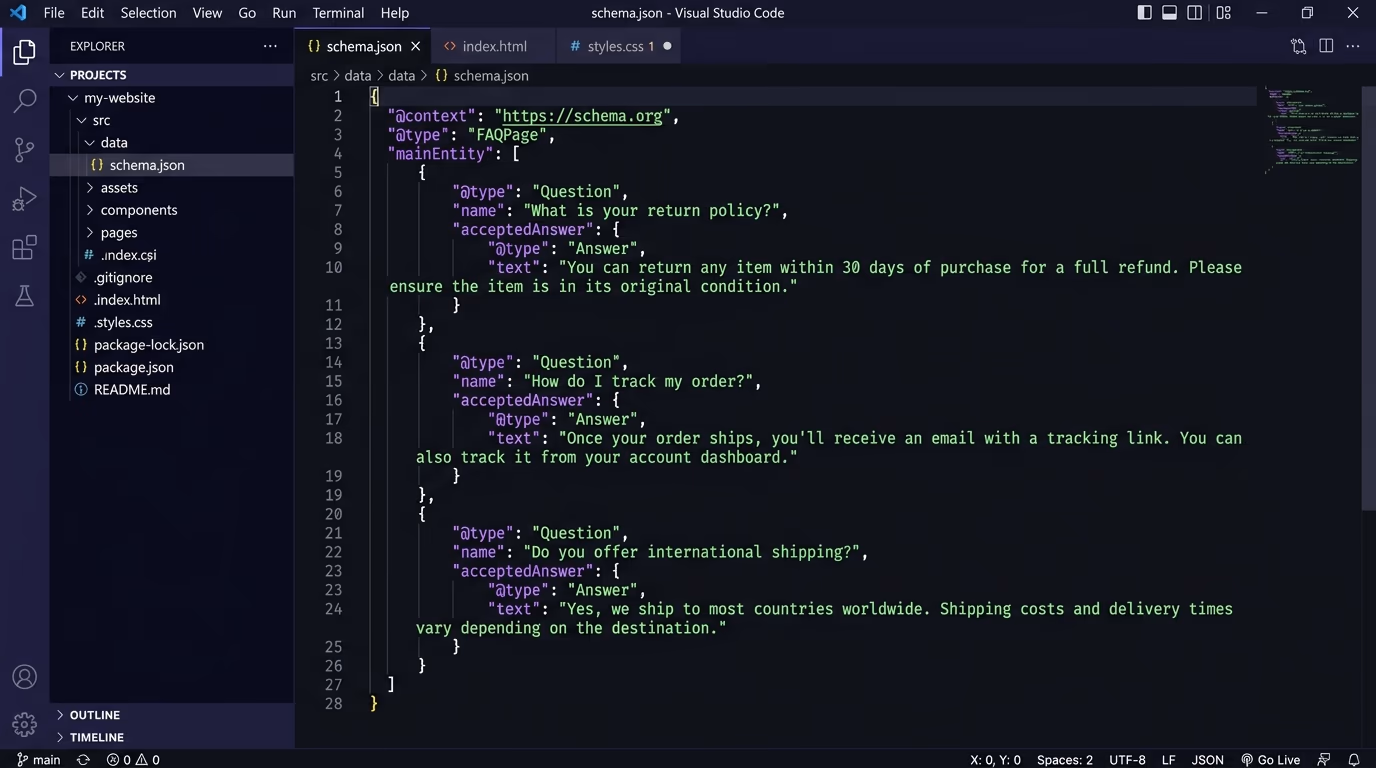Open the Testing flask view

coord(24,296)
